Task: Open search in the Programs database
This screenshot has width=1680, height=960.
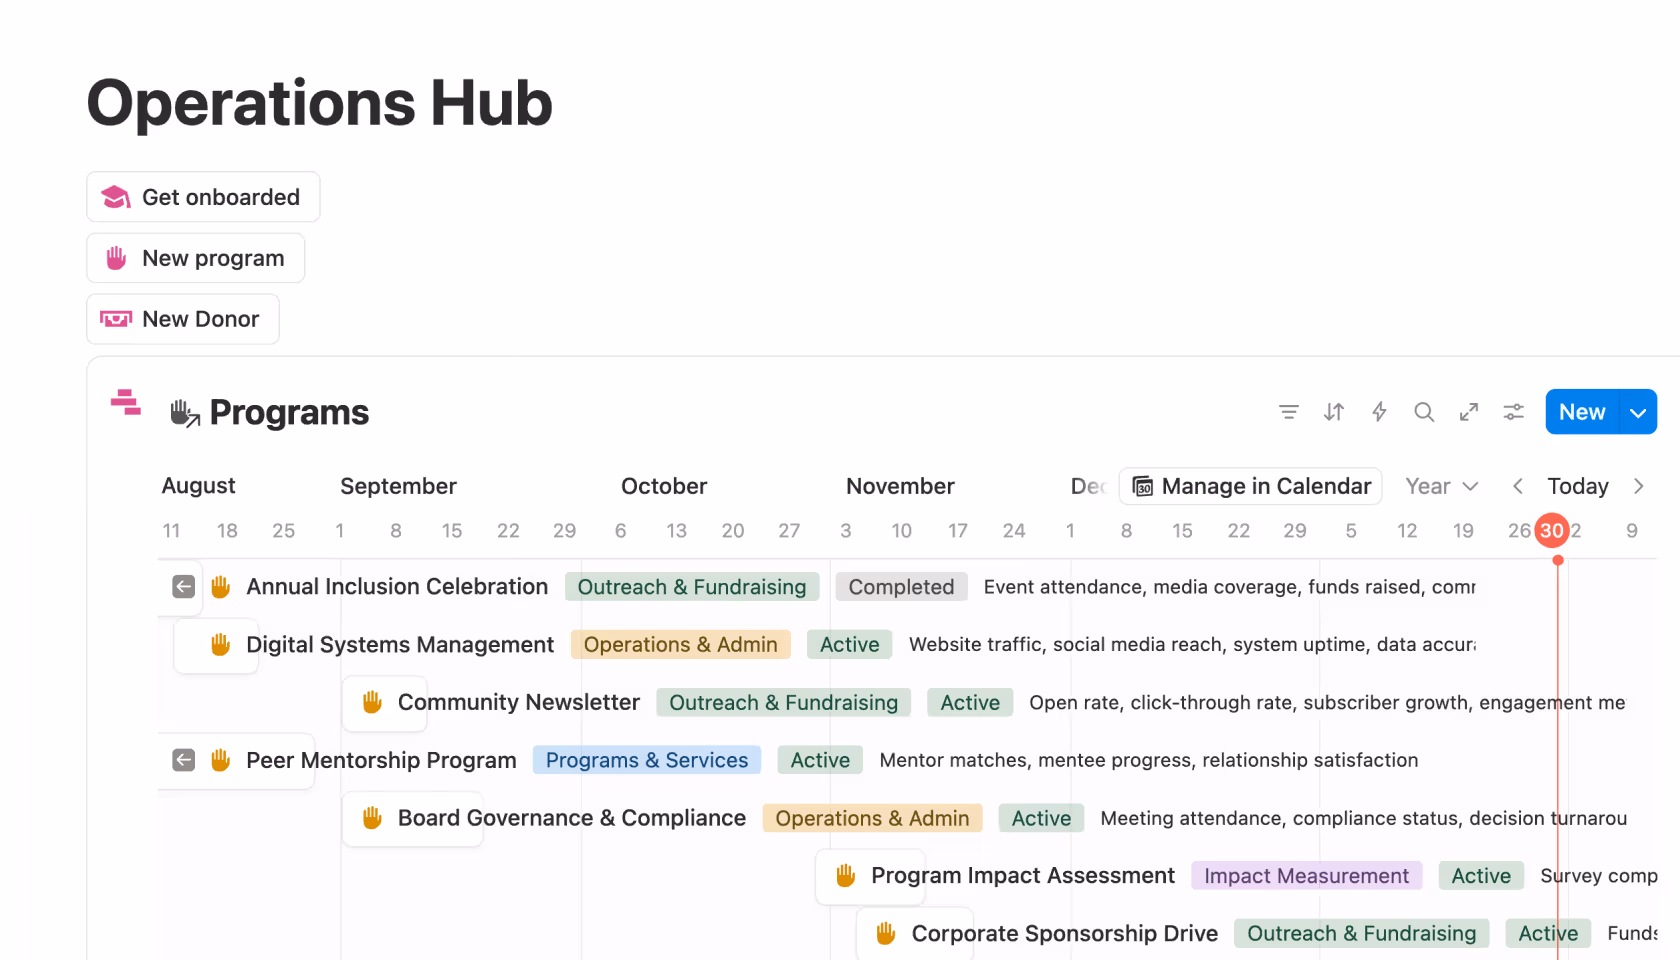Action: click(x=1424, y=412)
